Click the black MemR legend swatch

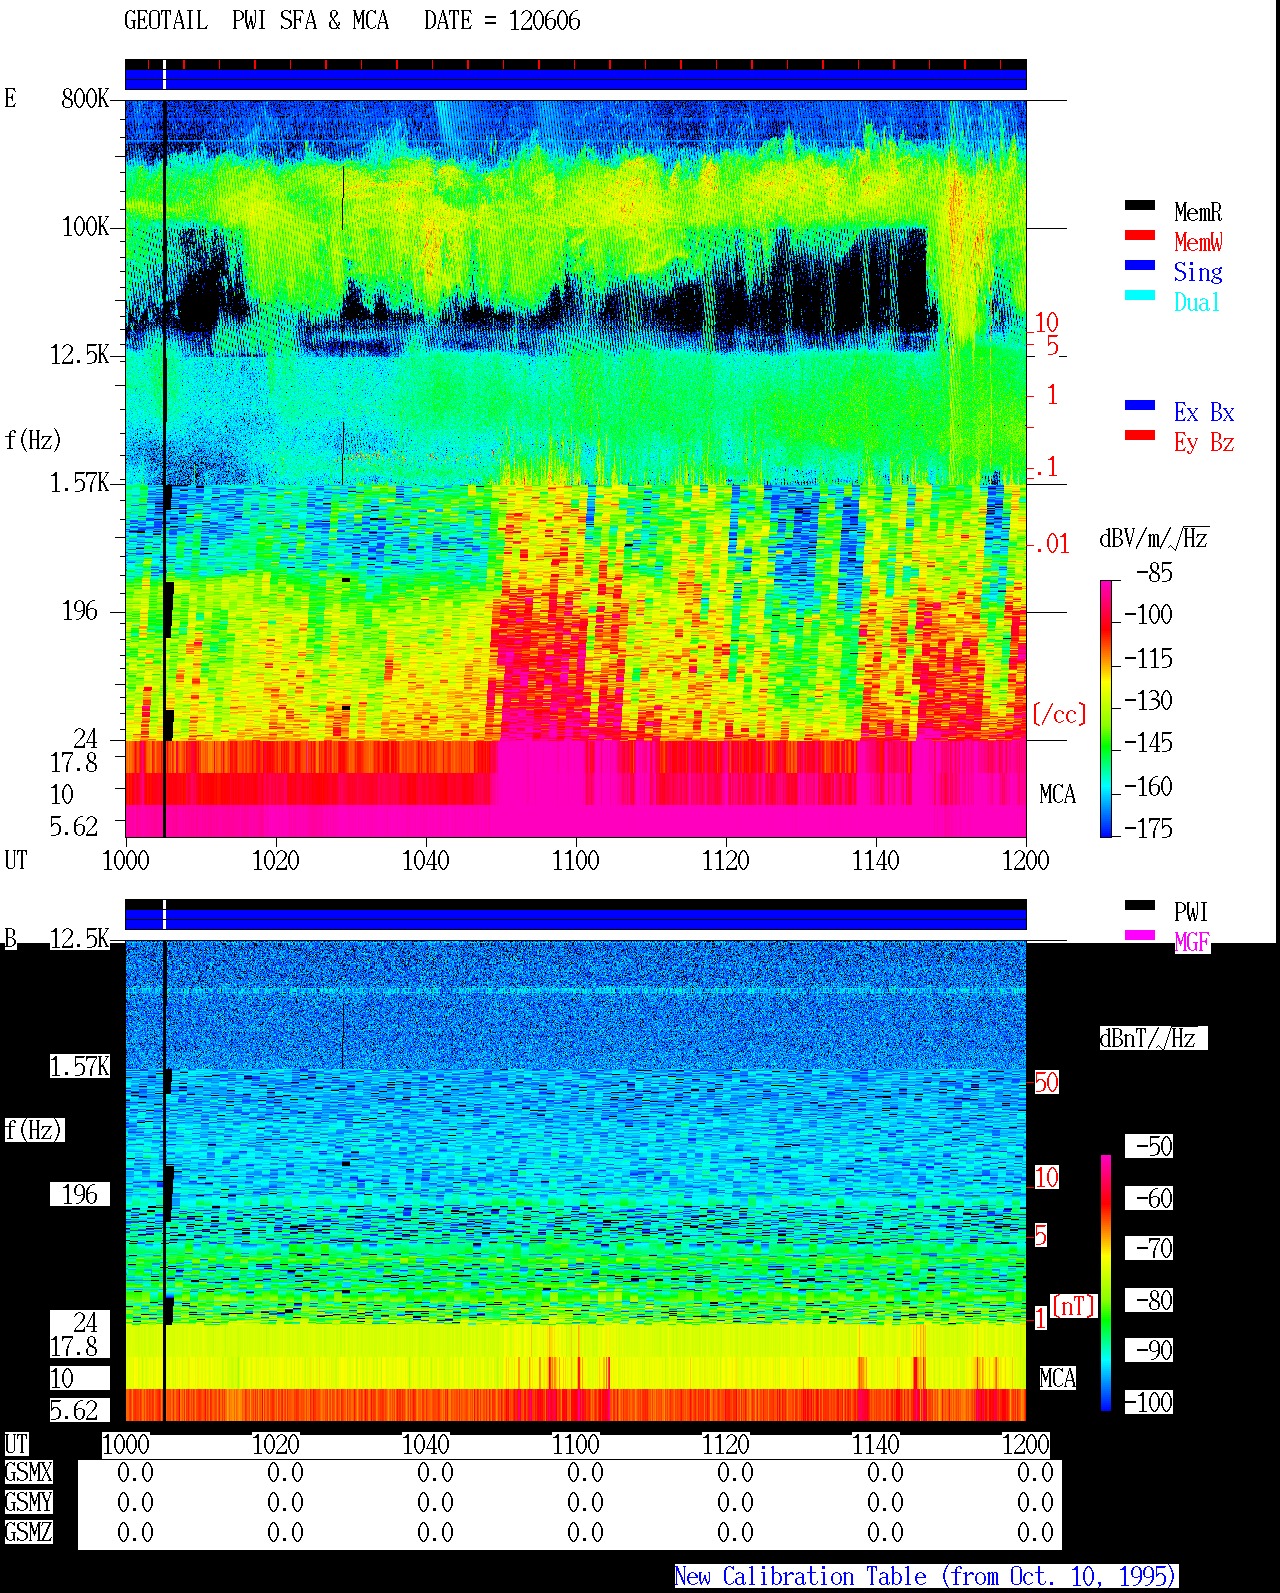click(x=1140, y=206)
